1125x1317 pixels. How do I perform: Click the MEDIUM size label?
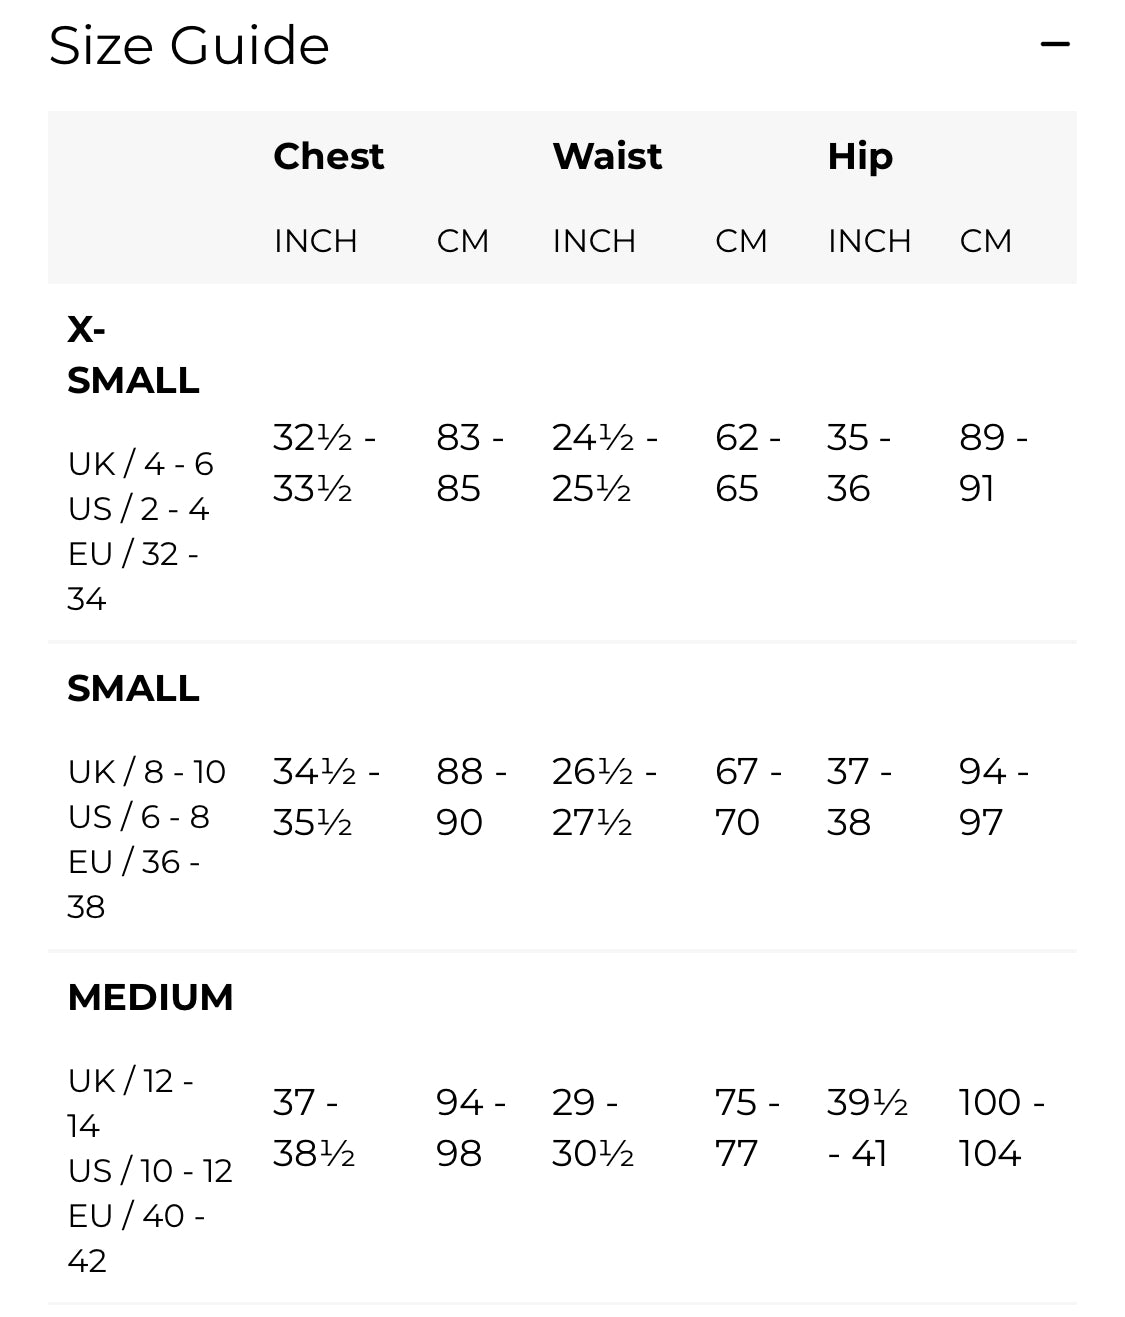click(150, 997)
